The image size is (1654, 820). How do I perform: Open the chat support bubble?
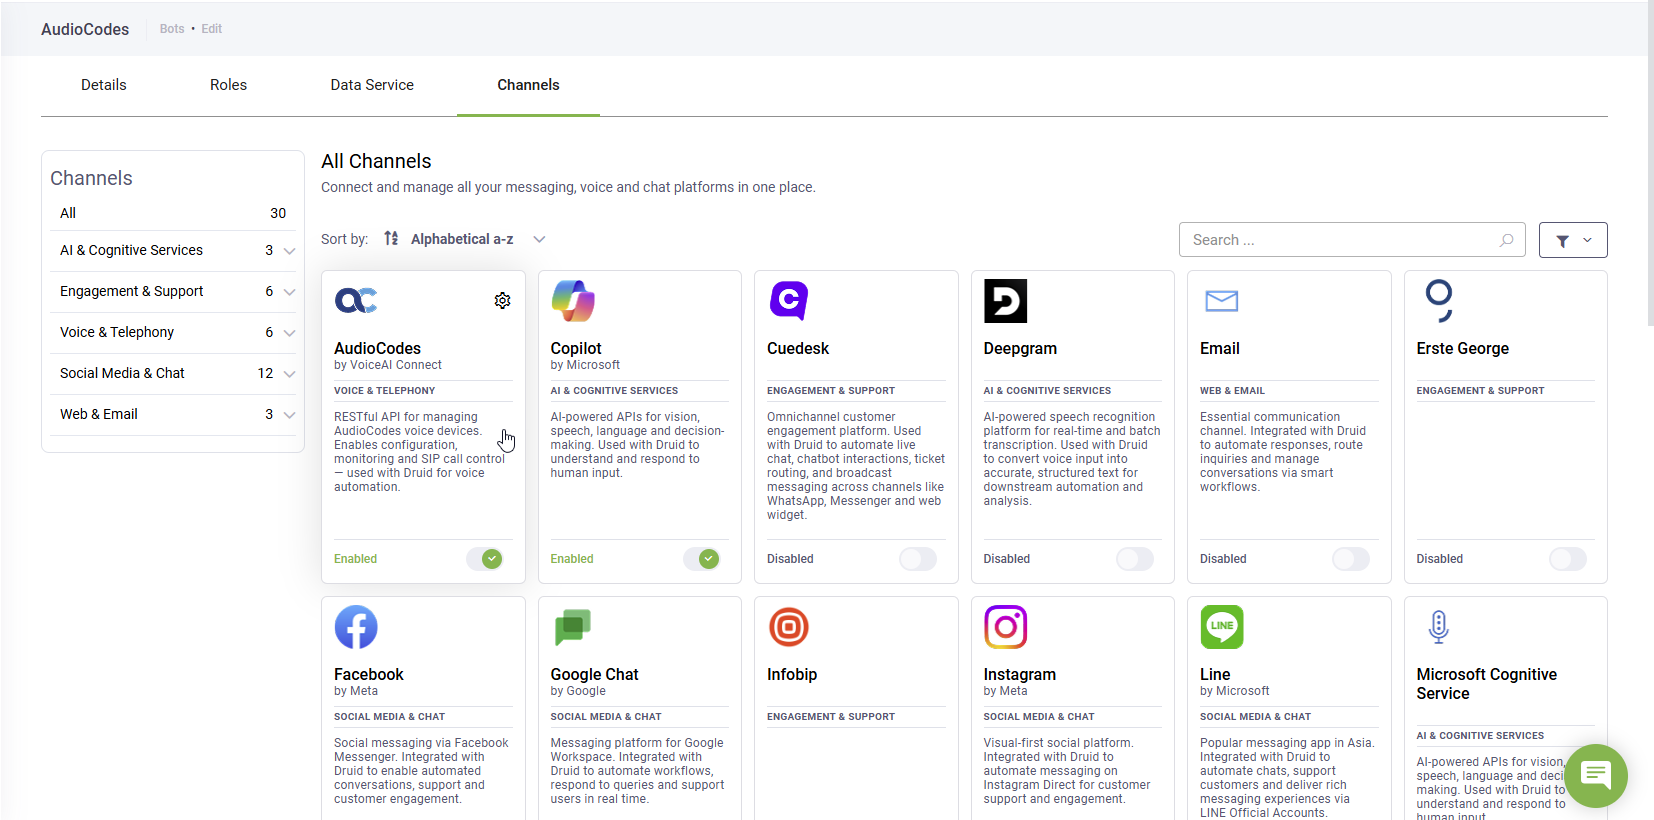tap(1595, 775)
